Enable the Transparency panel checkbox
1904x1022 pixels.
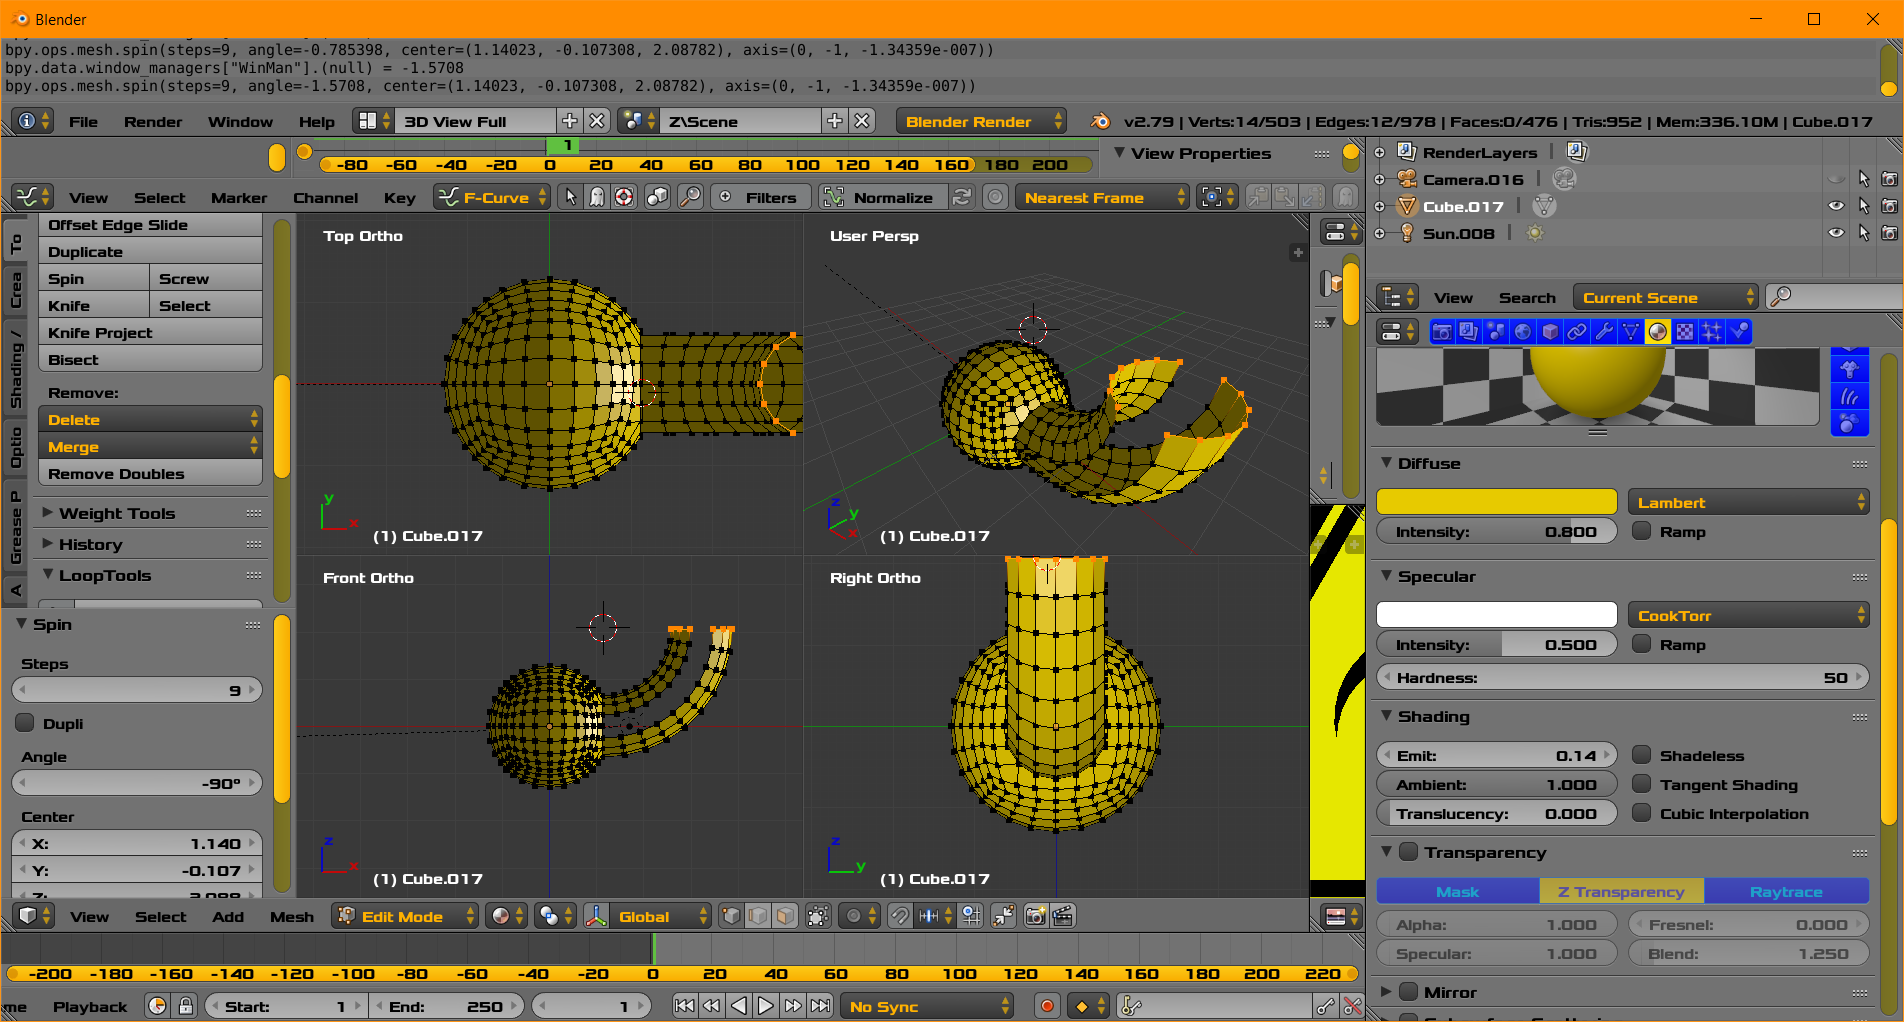tap(1408, 852)
